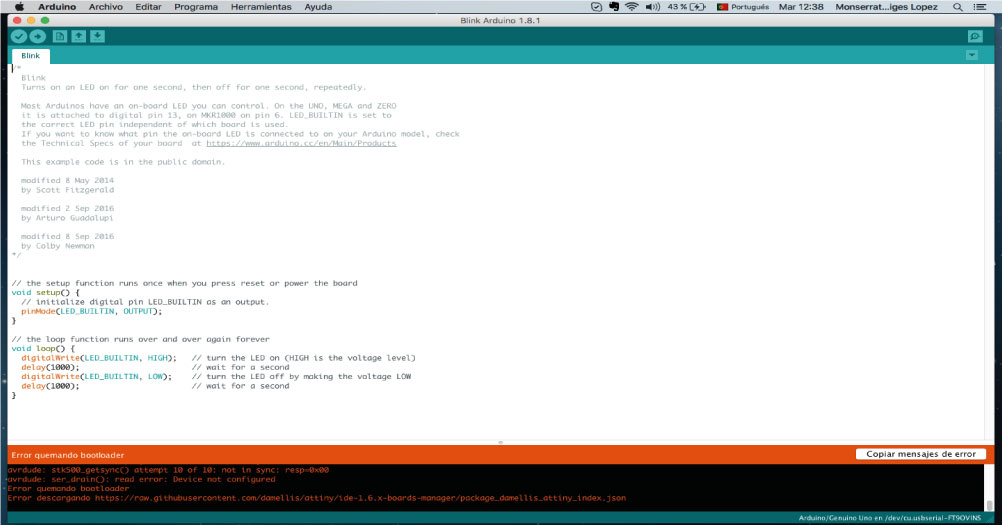Screen dimensions: 1002x525
Task: Click the Verify sketch checkmark icon
Action: [x=19, y=36]
